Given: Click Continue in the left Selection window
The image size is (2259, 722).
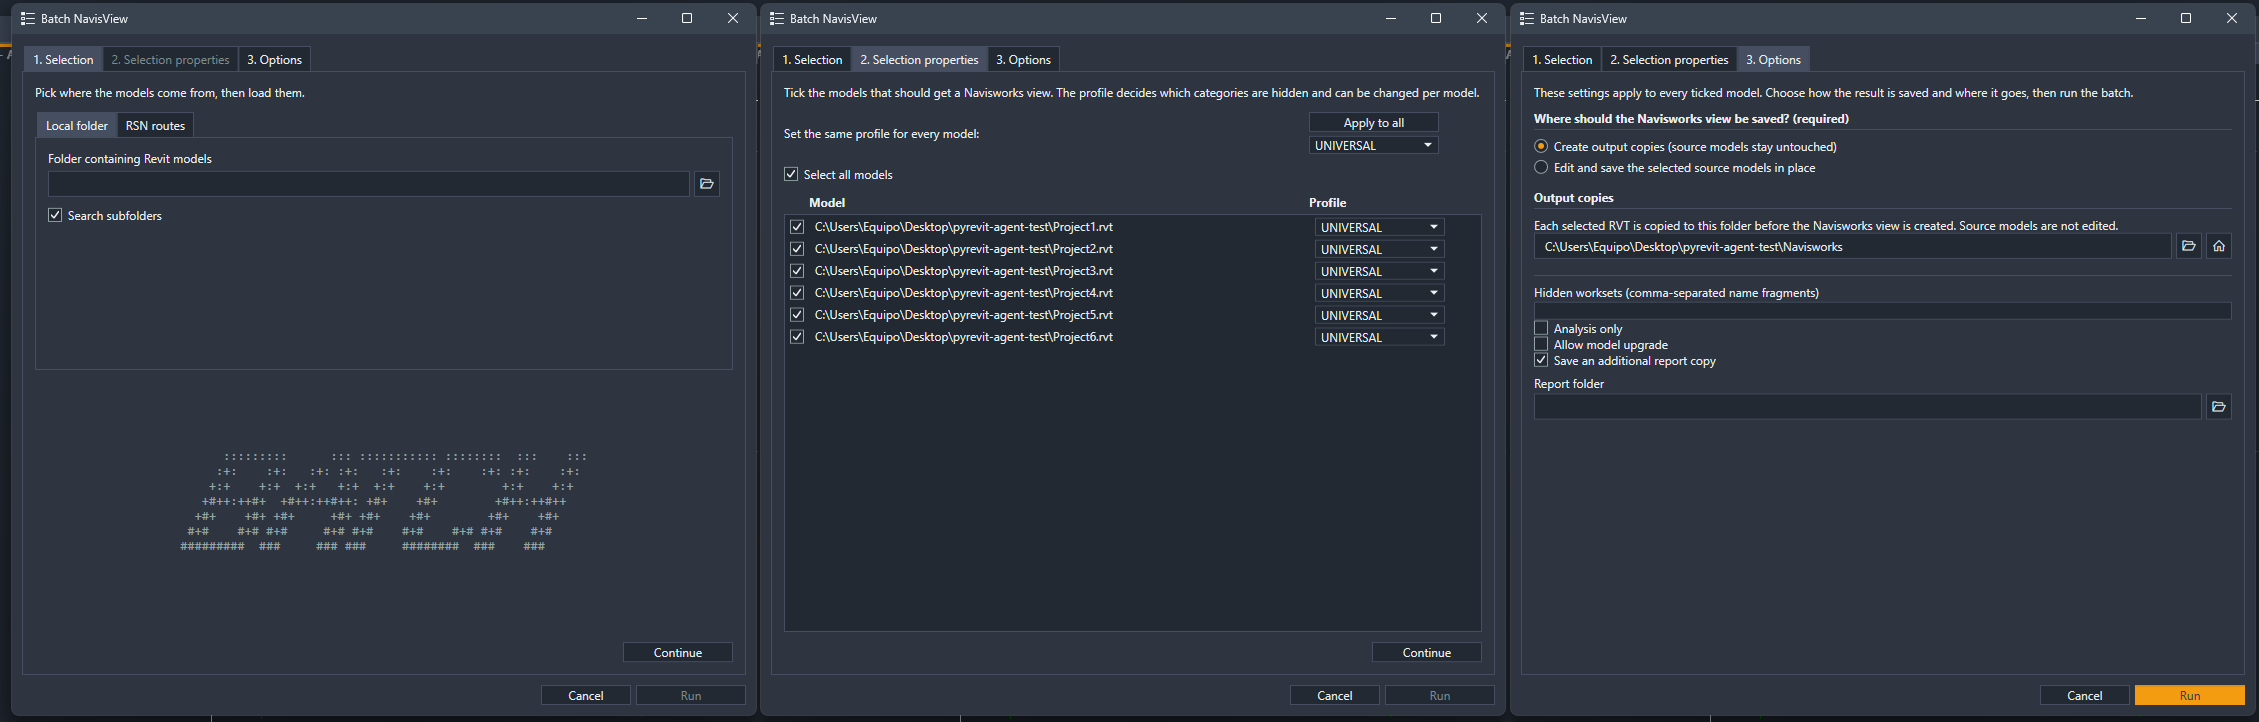Looking at the screenshot, I should pyautogui.click(x=678, y=652).
